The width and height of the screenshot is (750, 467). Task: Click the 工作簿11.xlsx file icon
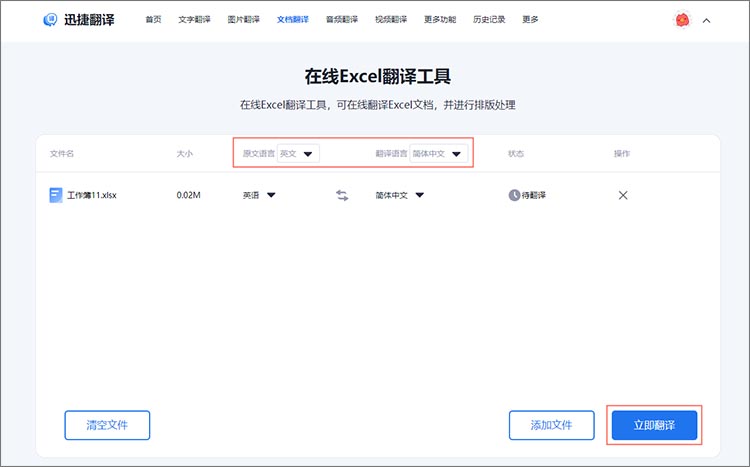(x=55, y=195)
